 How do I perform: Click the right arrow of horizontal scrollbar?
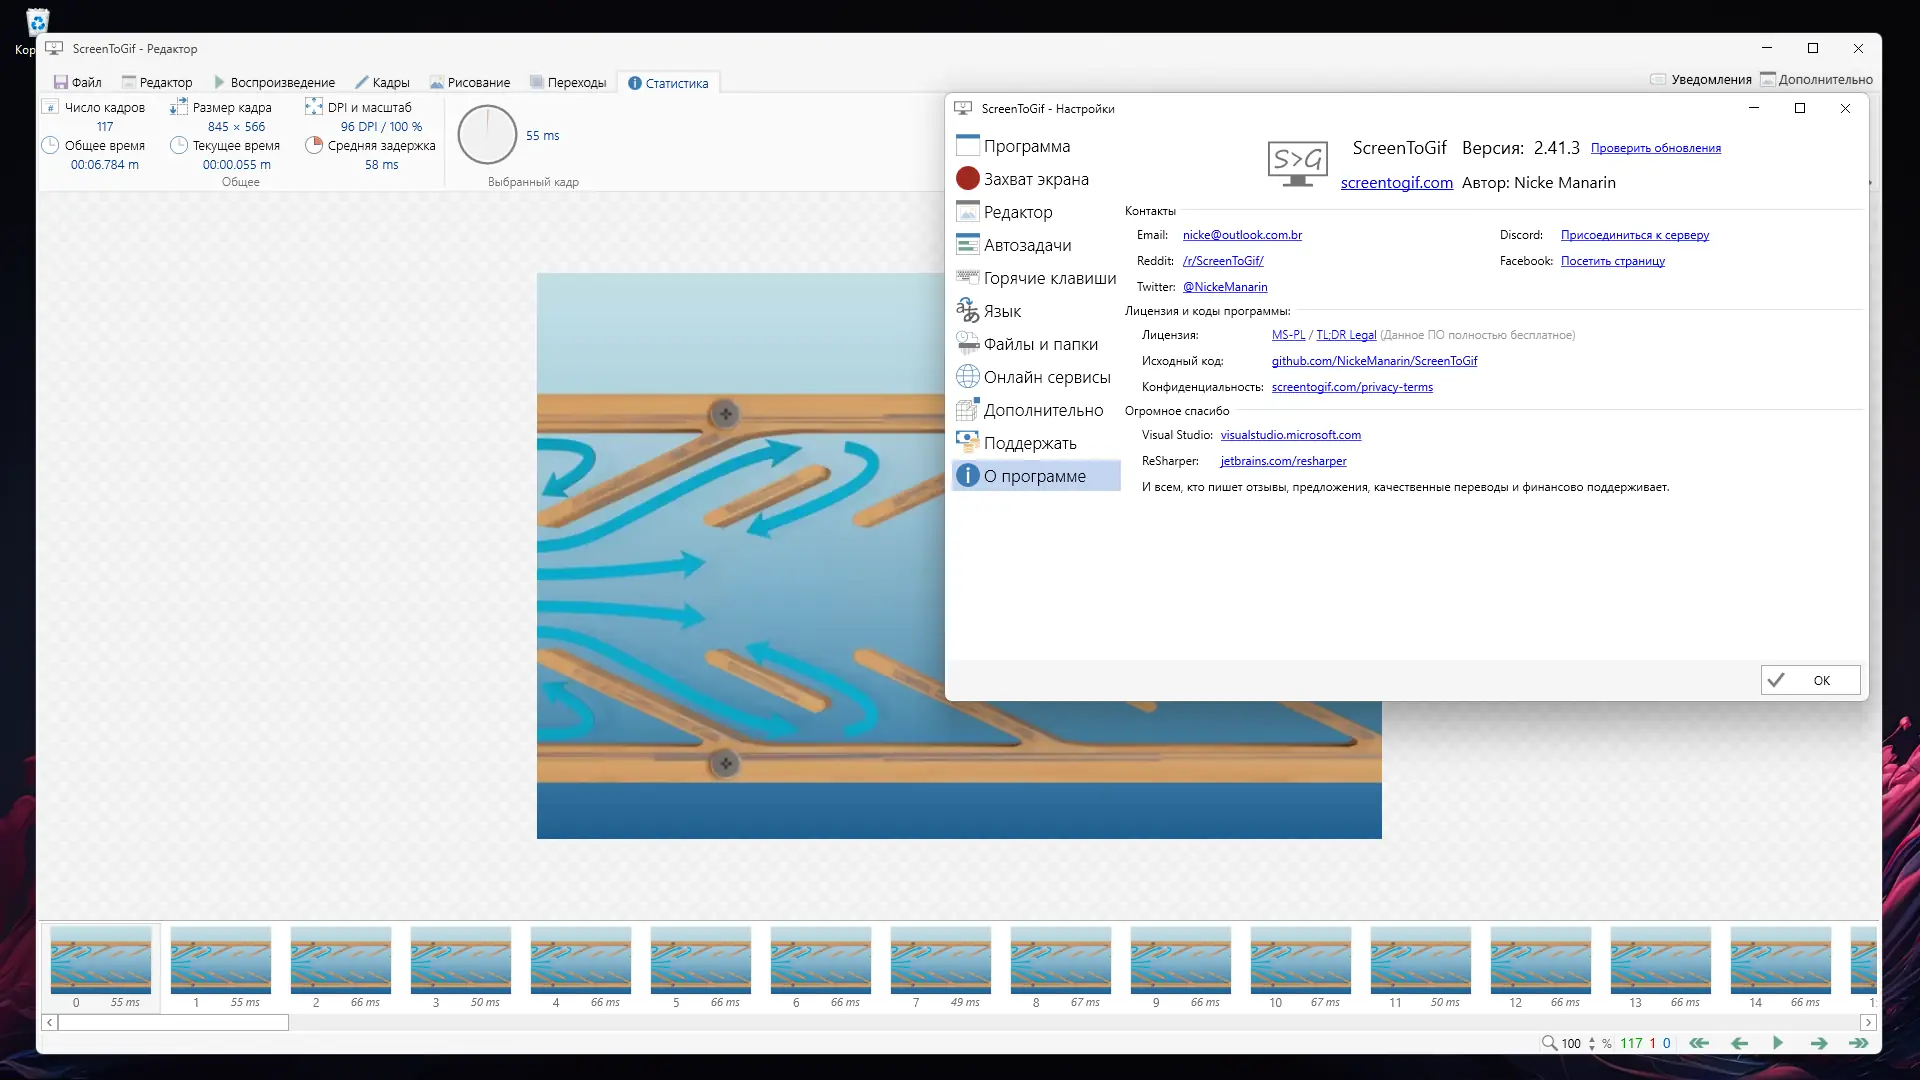click(x=1867, y=1022)
